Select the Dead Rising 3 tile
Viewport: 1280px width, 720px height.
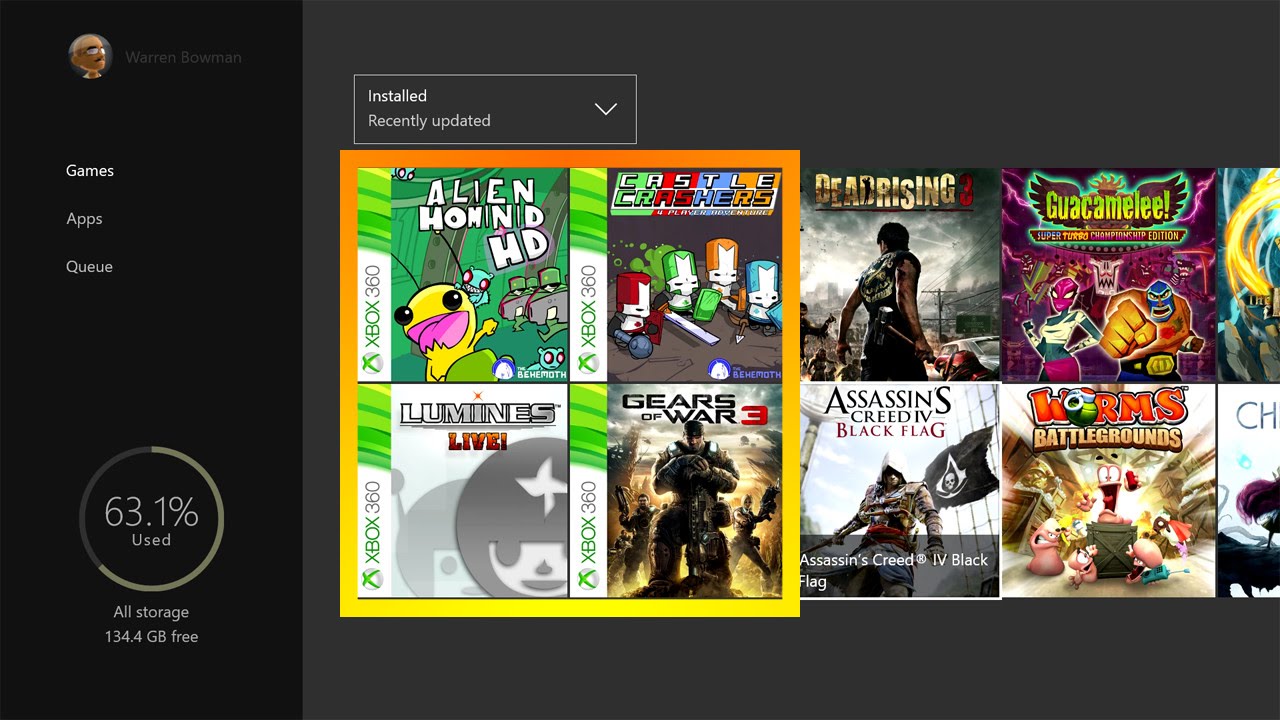tap(900, 275)
